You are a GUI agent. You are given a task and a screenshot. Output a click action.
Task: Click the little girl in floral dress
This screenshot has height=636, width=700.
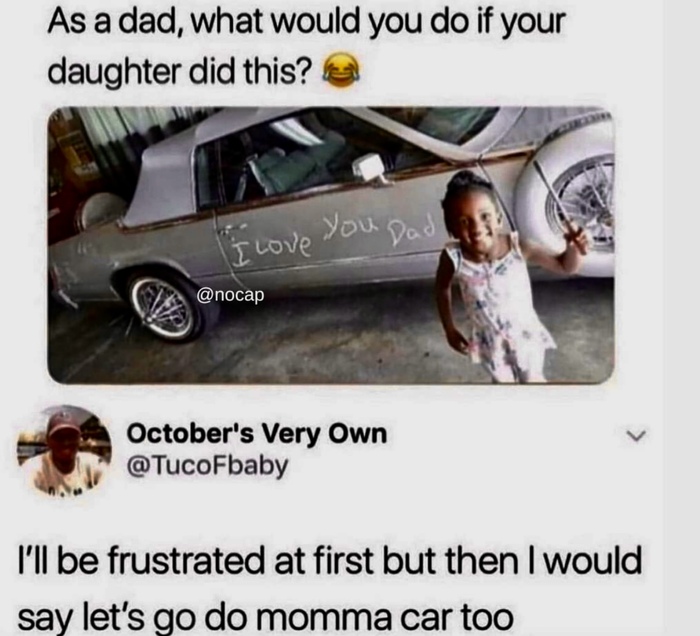496,277
